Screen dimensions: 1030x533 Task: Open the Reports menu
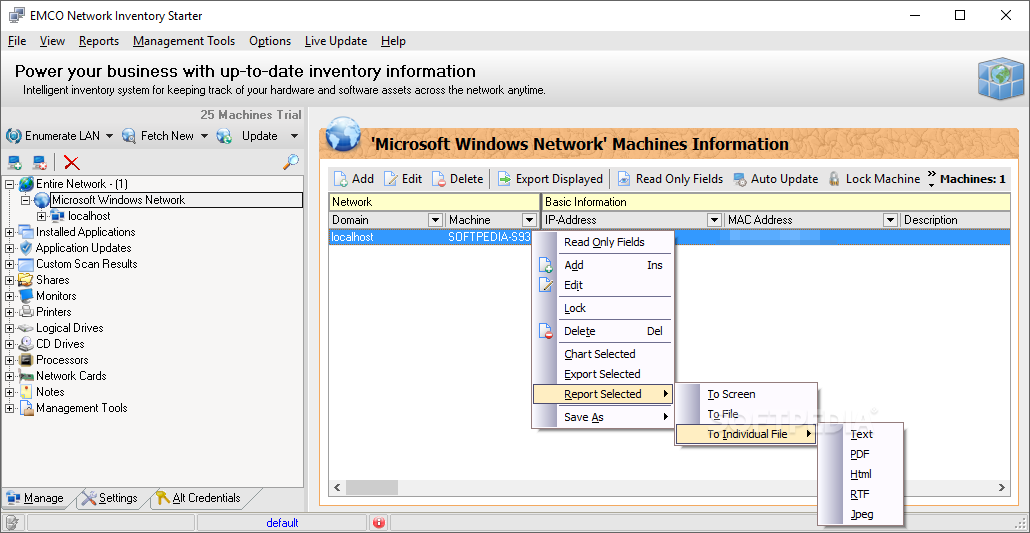tap(99, 41)
